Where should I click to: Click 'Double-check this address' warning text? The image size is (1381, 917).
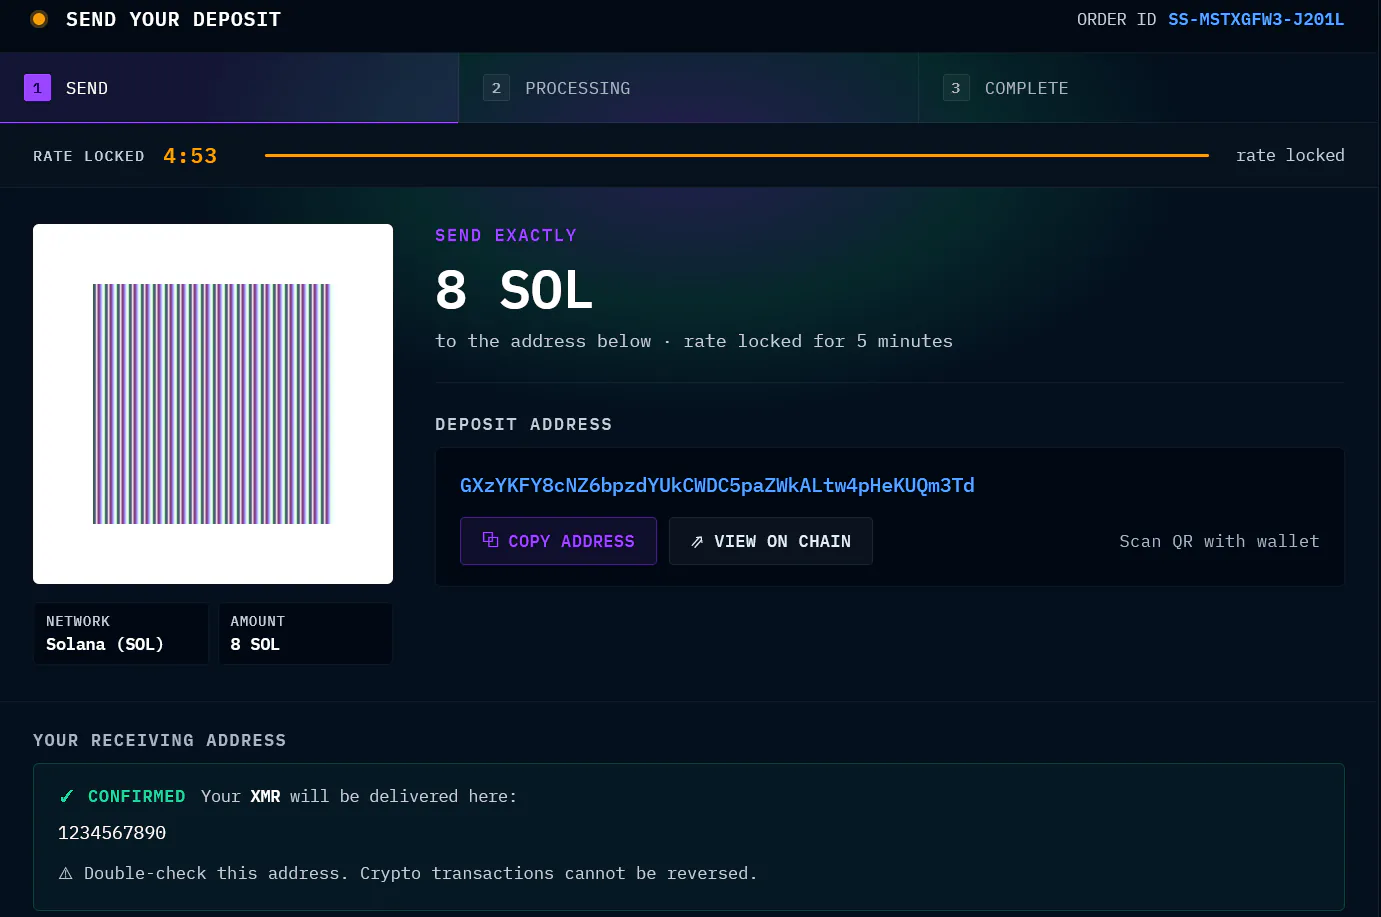tap(421, 873)
